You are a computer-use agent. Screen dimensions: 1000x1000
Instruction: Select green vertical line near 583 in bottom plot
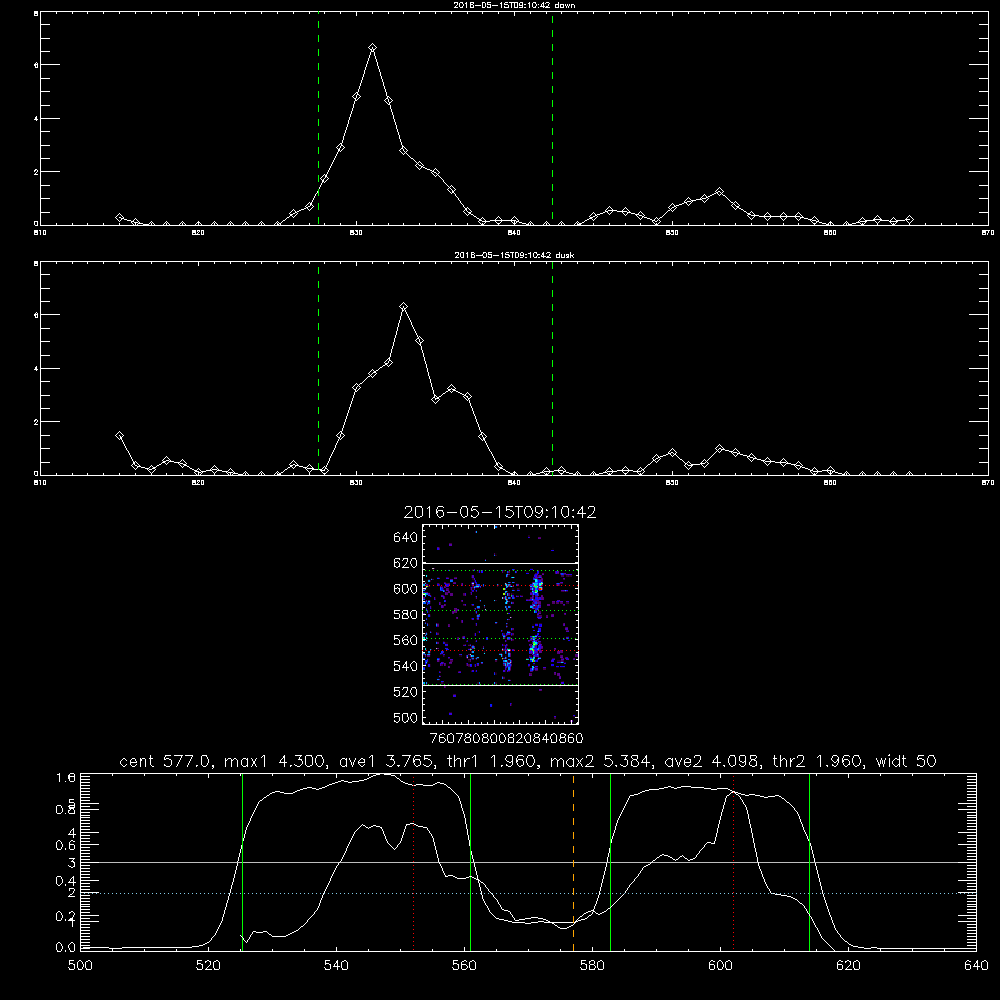610,862
